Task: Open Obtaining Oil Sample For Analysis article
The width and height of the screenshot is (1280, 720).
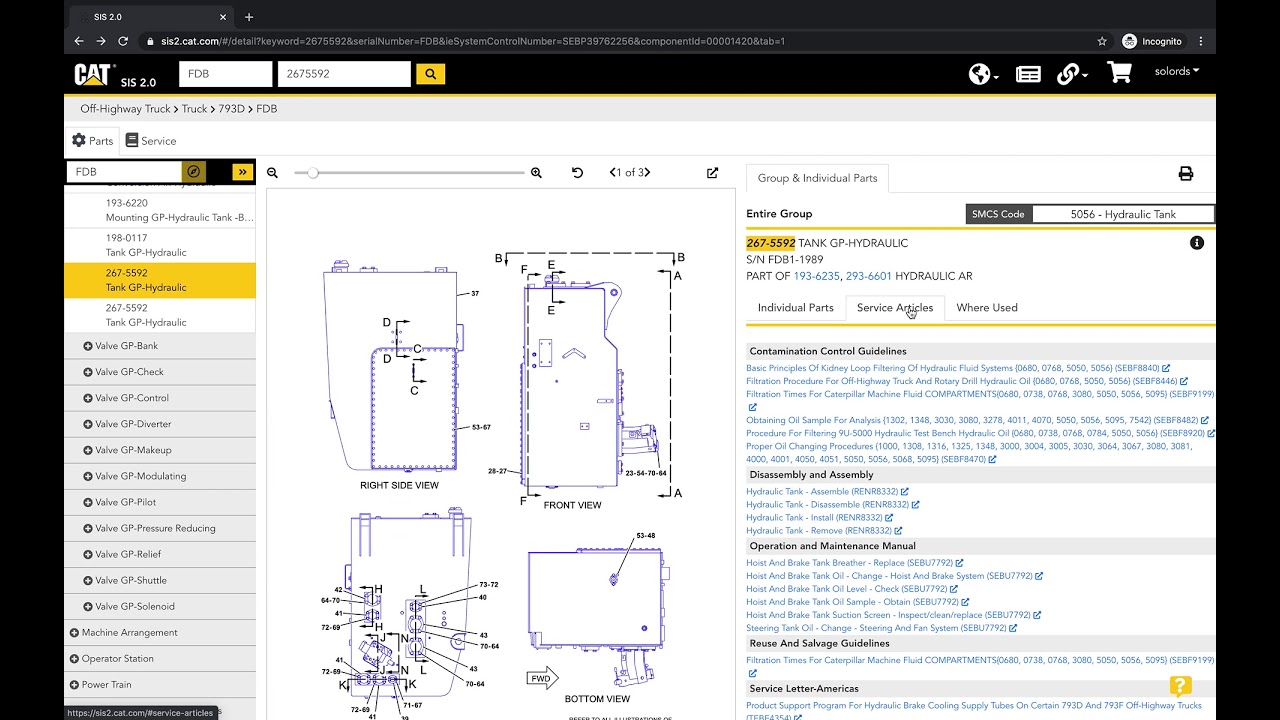Action: [972, 421]
